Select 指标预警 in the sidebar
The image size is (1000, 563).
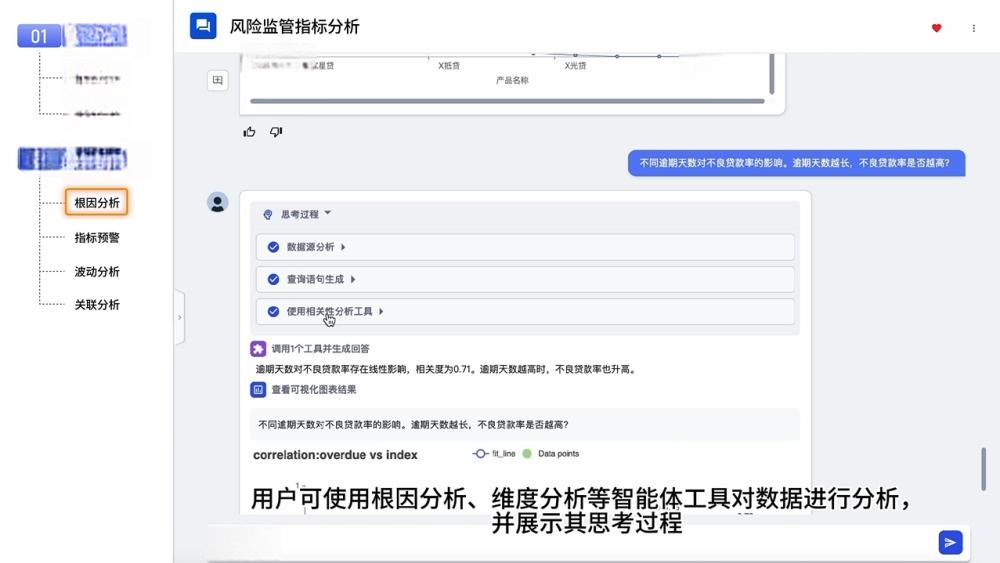click(97, 238)
